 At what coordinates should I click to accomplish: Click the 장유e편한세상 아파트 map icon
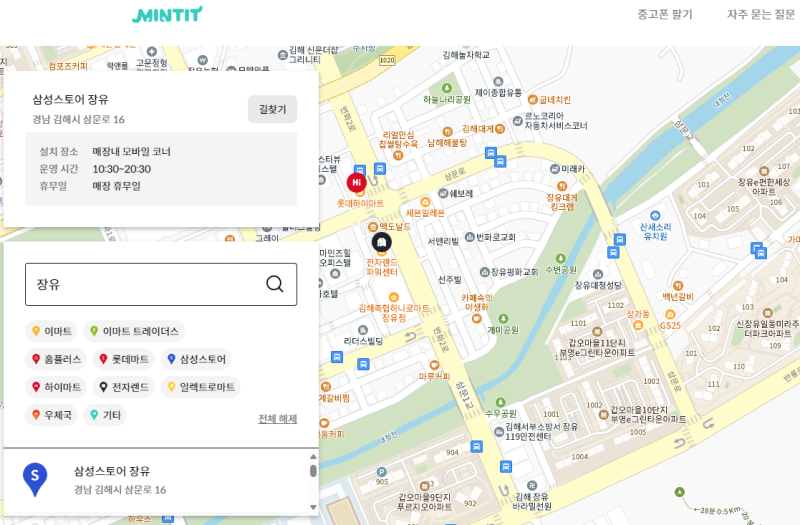click(x=764, y=171)
